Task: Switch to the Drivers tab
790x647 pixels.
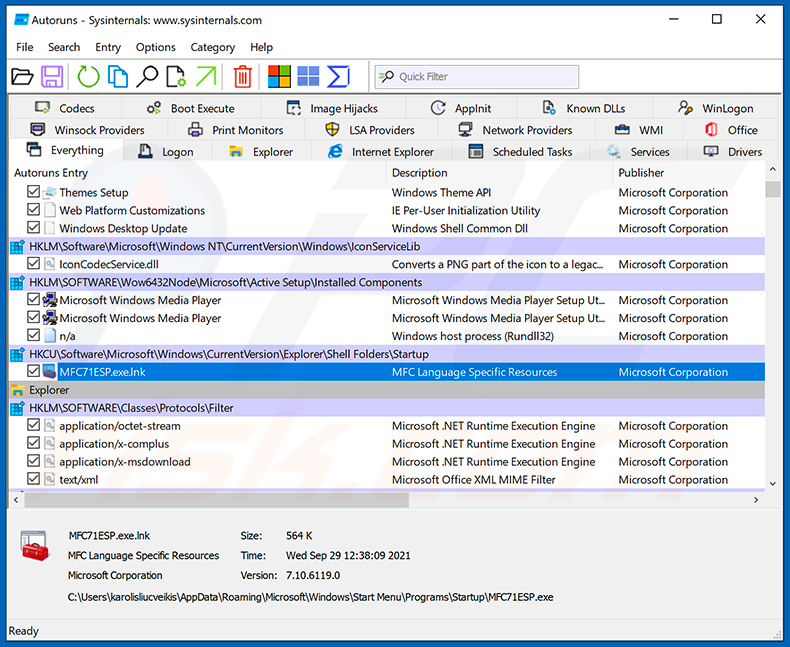Action: [x=734, y=152]
